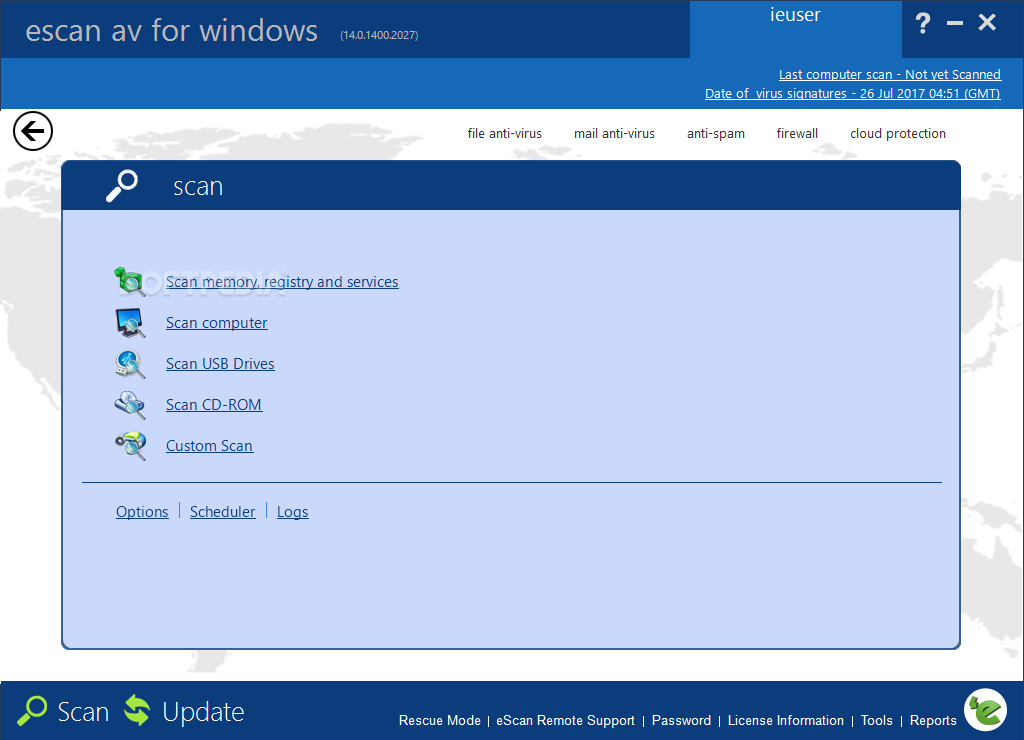Switch to the firewall tab
The height and width of the screenshot is (740, 1024).
[797, 133]
